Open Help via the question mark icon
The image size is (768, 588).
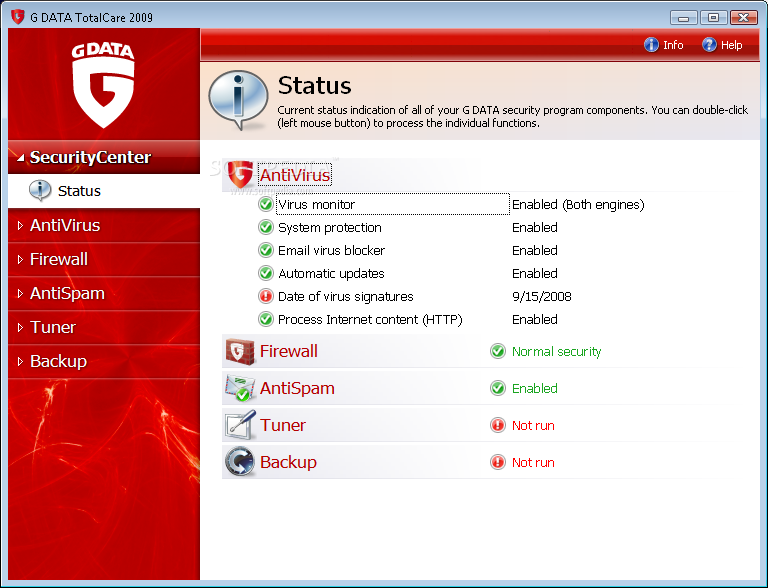pyautogui.click(x=709, y=45)
